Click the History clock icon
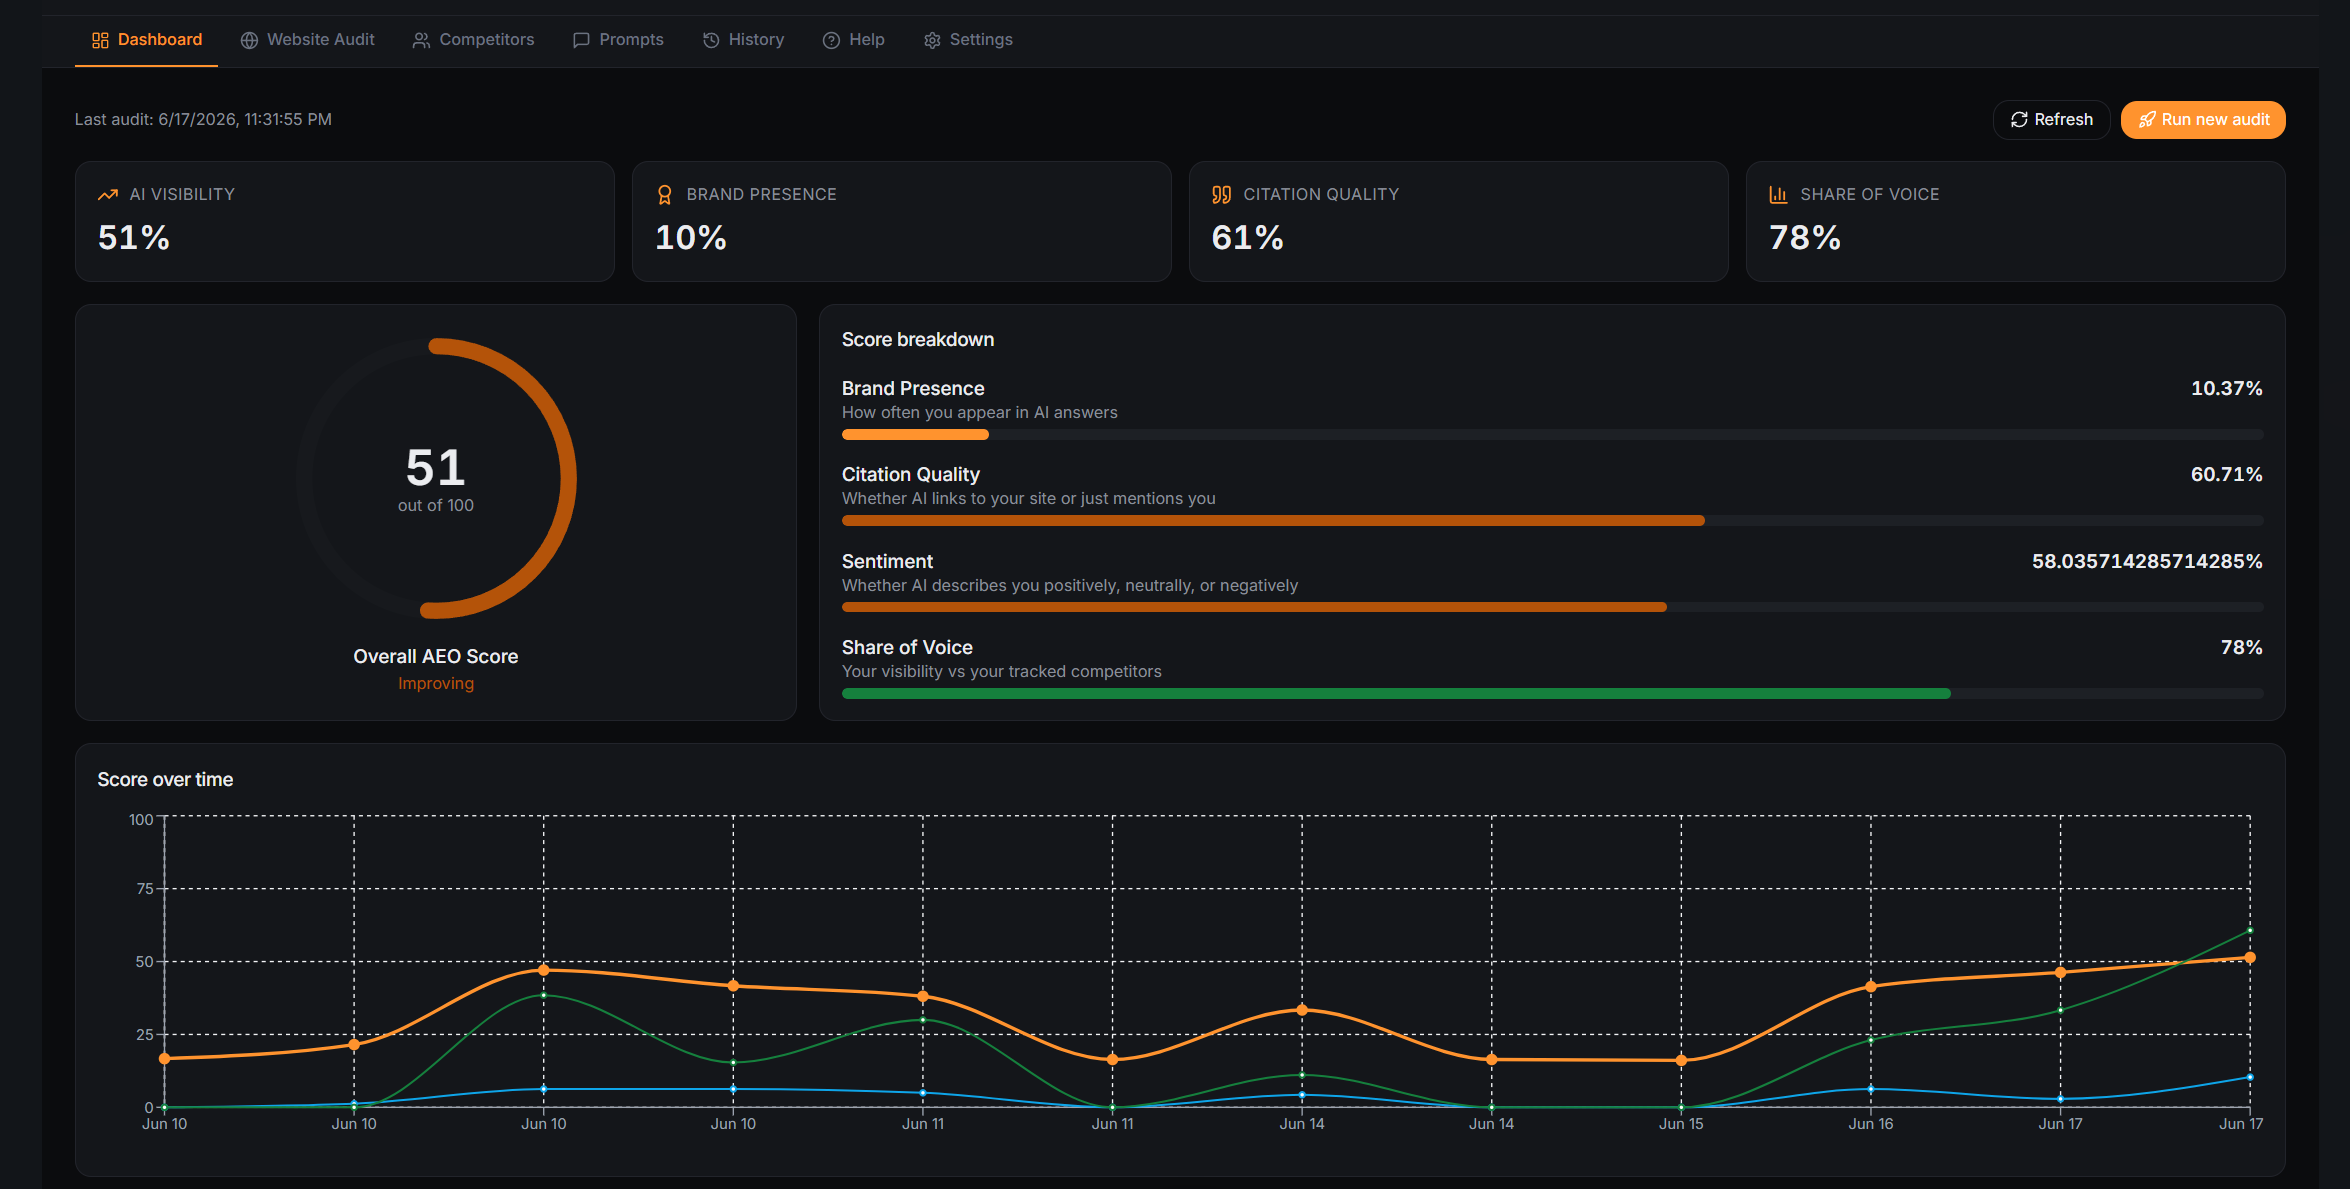The height and width of the screenshot is (1189, 2350). (x=711, y=40)
